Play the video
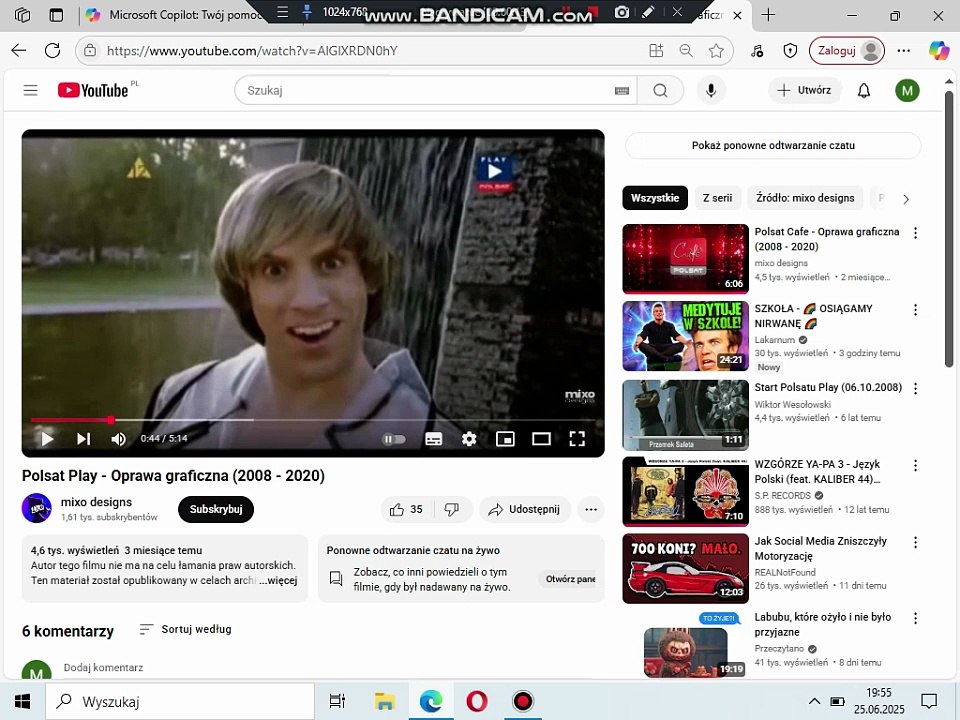 47,438
